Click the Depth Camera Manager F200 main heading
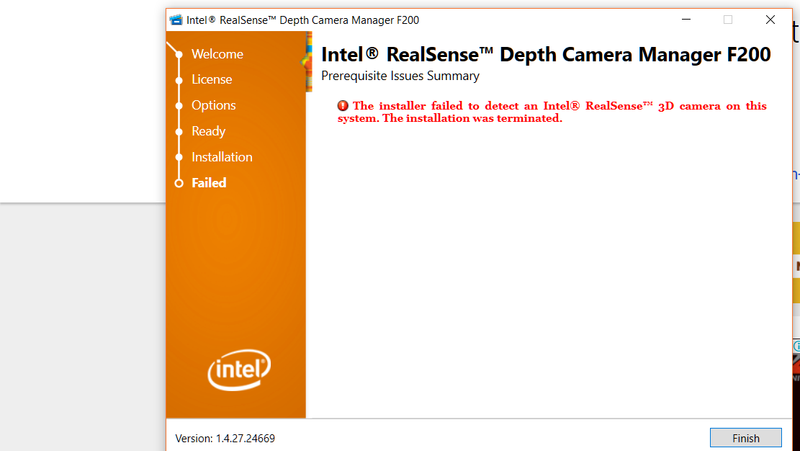The height and width of the screenshot is (451, 800). 545,54
